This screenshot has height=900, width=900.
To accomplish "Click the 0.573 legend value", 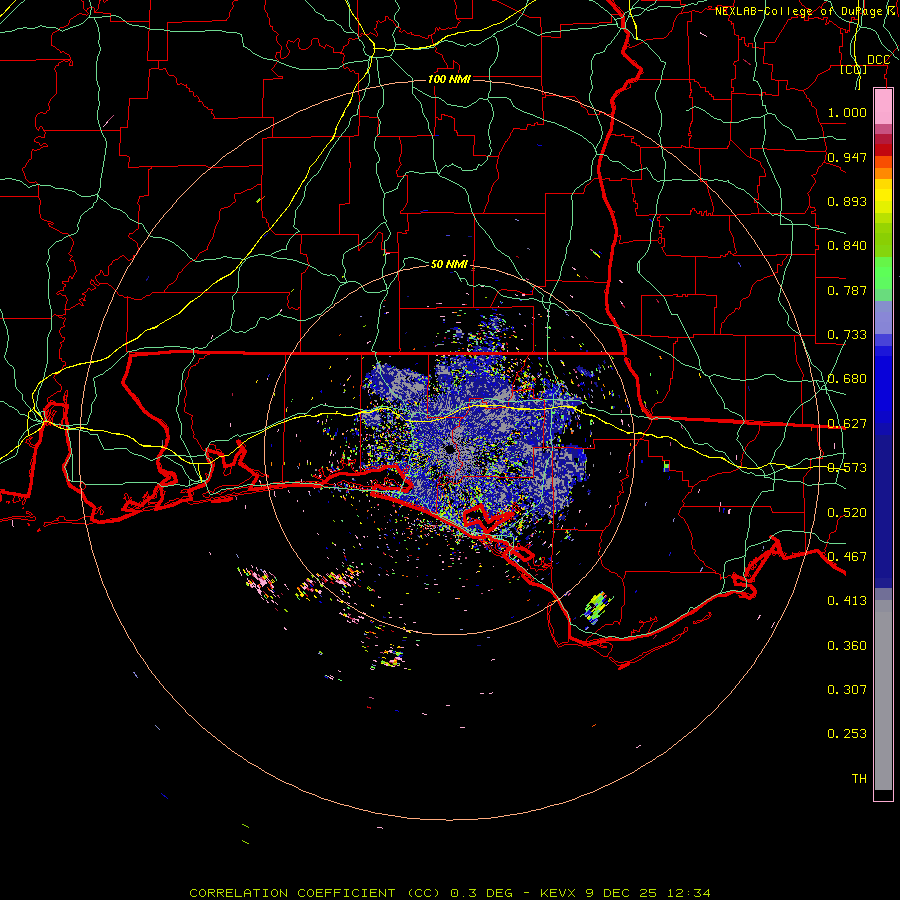I will [847, 468].
